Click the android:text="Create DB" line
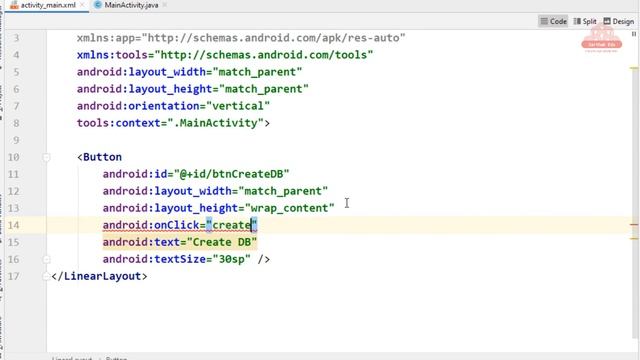Image resolution: width=640 pixels, height=360 pixels. tap(180, 242)
